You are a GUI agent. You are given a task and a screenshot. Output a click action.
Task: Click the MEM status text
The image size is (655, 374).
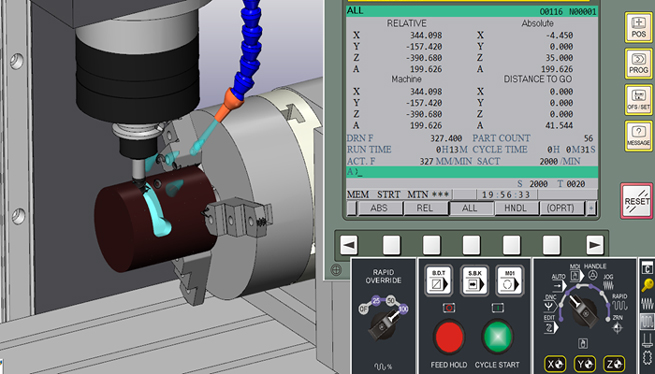pos(358,195)
